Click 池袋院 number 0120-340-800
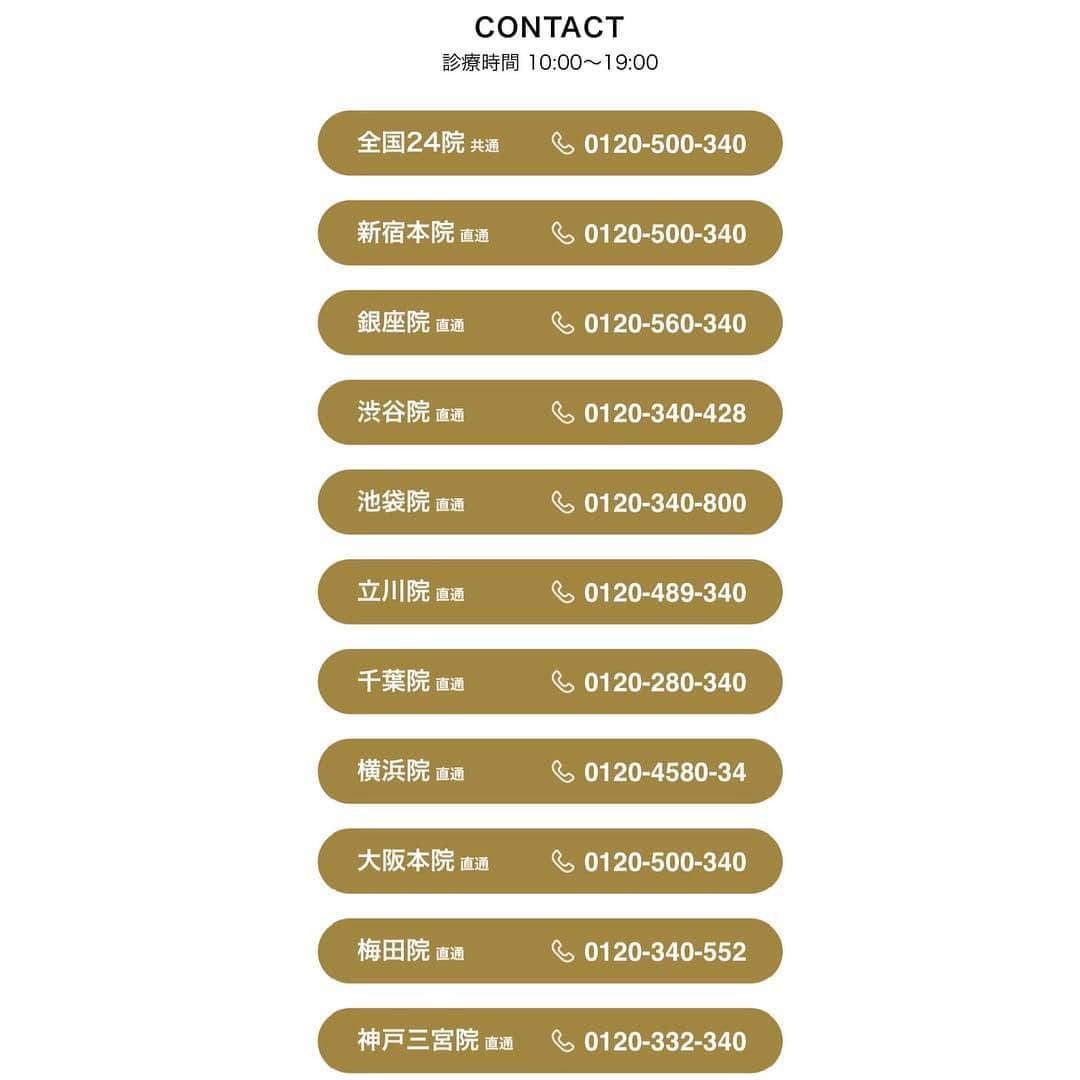Image resolution: width=1080 pixels, height=1080 pixels. point(665,503)
